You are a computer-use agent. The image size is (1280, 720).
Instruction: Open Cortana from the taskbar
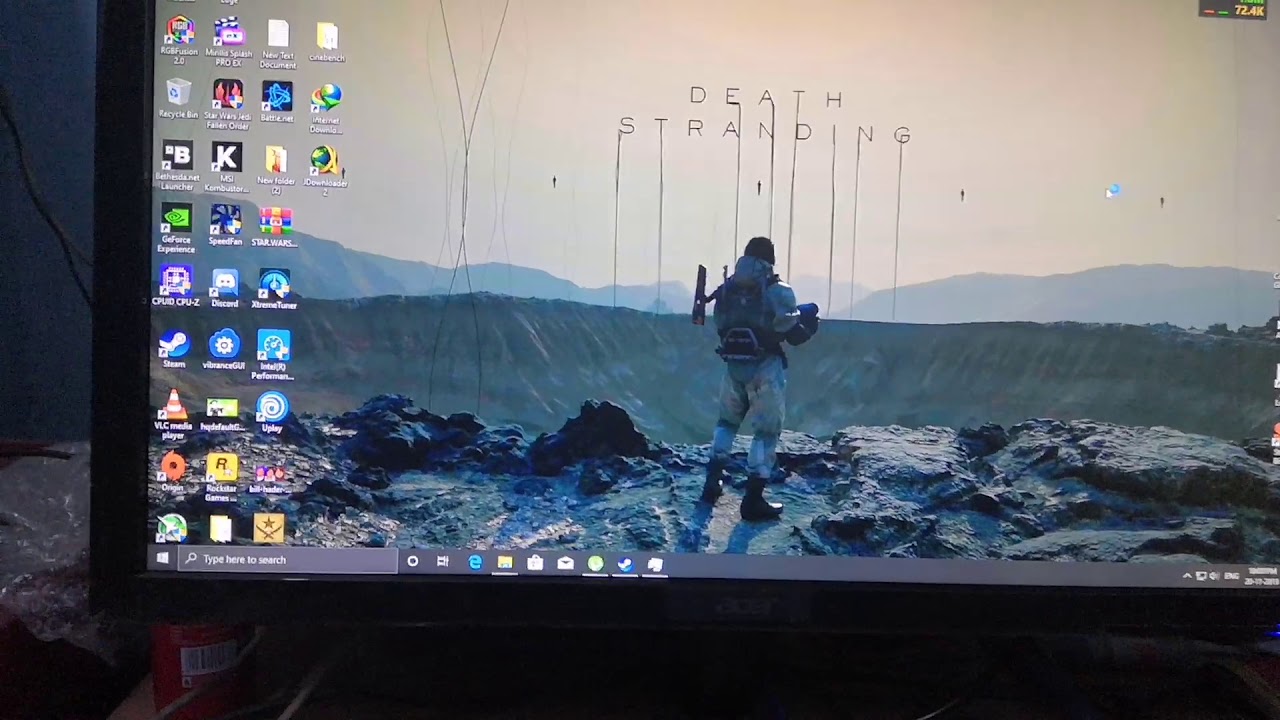coord(412,562)
